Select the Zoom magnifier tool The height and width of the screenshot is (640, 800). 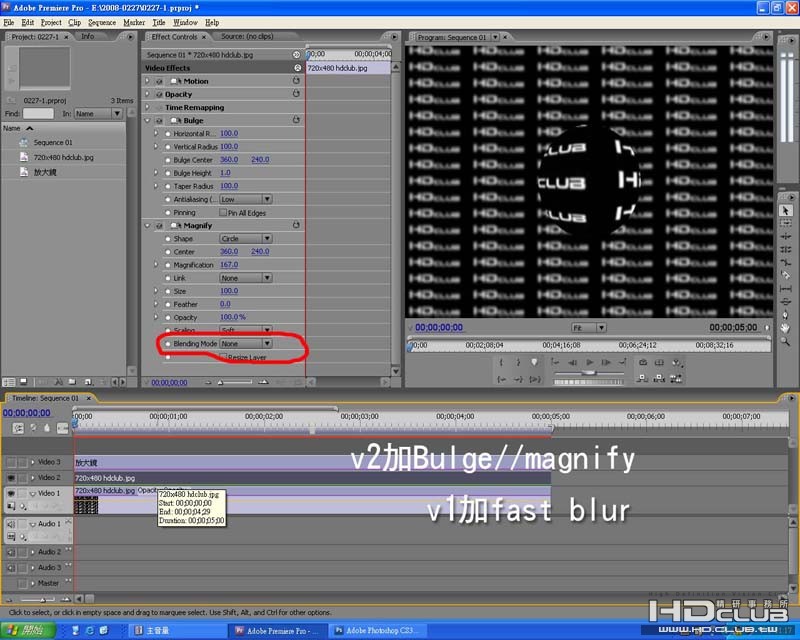[x=785, y=341]
